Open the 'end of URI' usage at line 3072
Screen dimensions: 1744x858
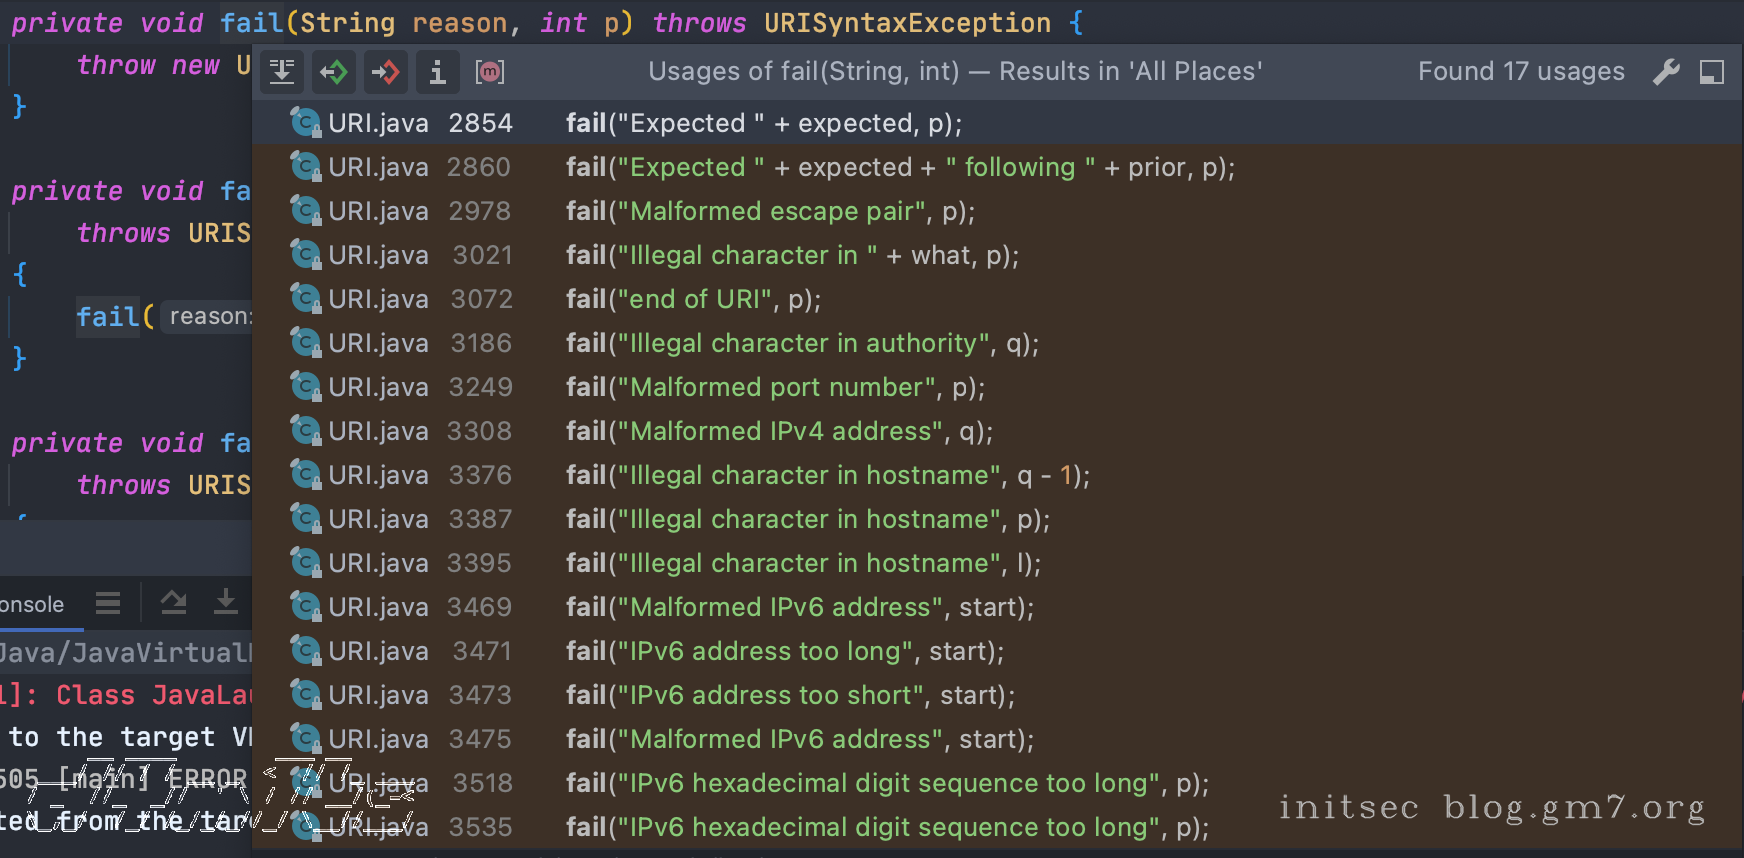point(693,298)
